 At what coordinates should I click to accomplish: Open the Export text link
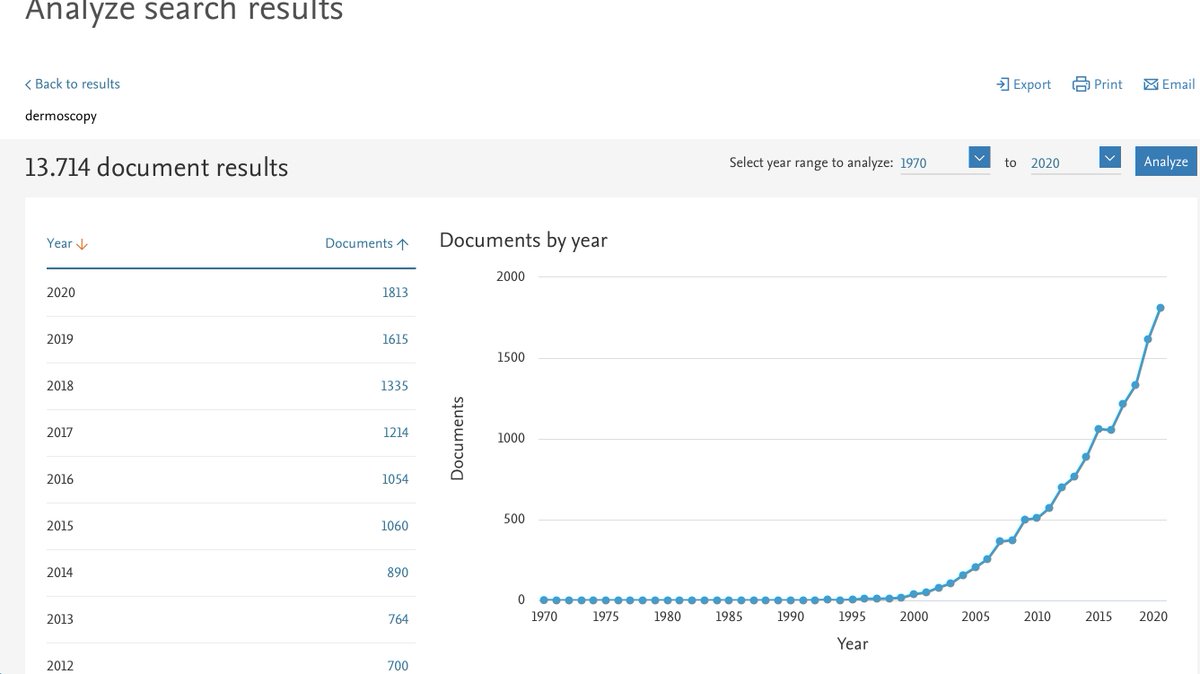pyautogui.click(x=1032, y=85)
